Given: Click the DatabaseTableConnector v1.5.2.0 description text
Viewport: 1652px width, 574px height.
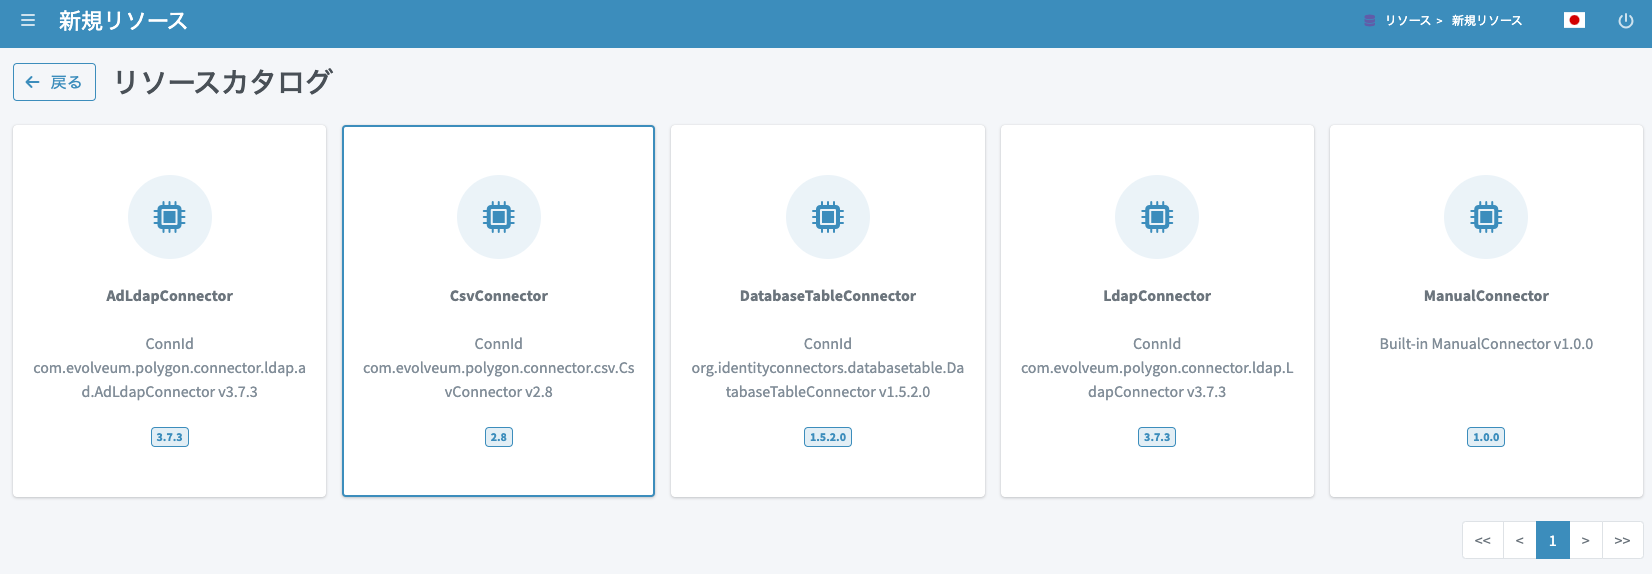Looking at the screenshot, I should point(828,368).
